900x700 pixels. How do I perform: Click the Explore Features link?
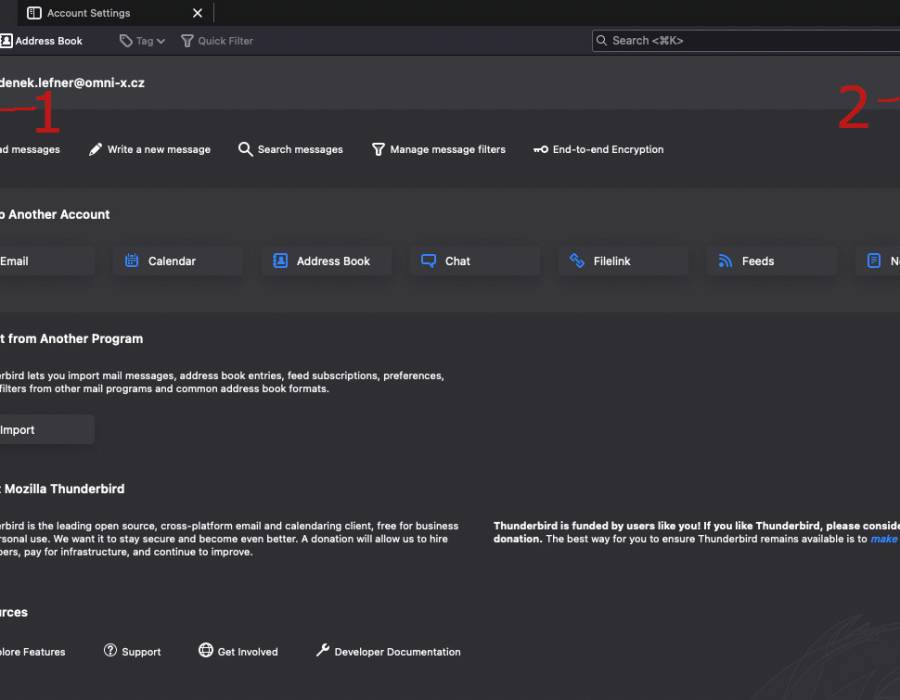[x=33, y=652]
